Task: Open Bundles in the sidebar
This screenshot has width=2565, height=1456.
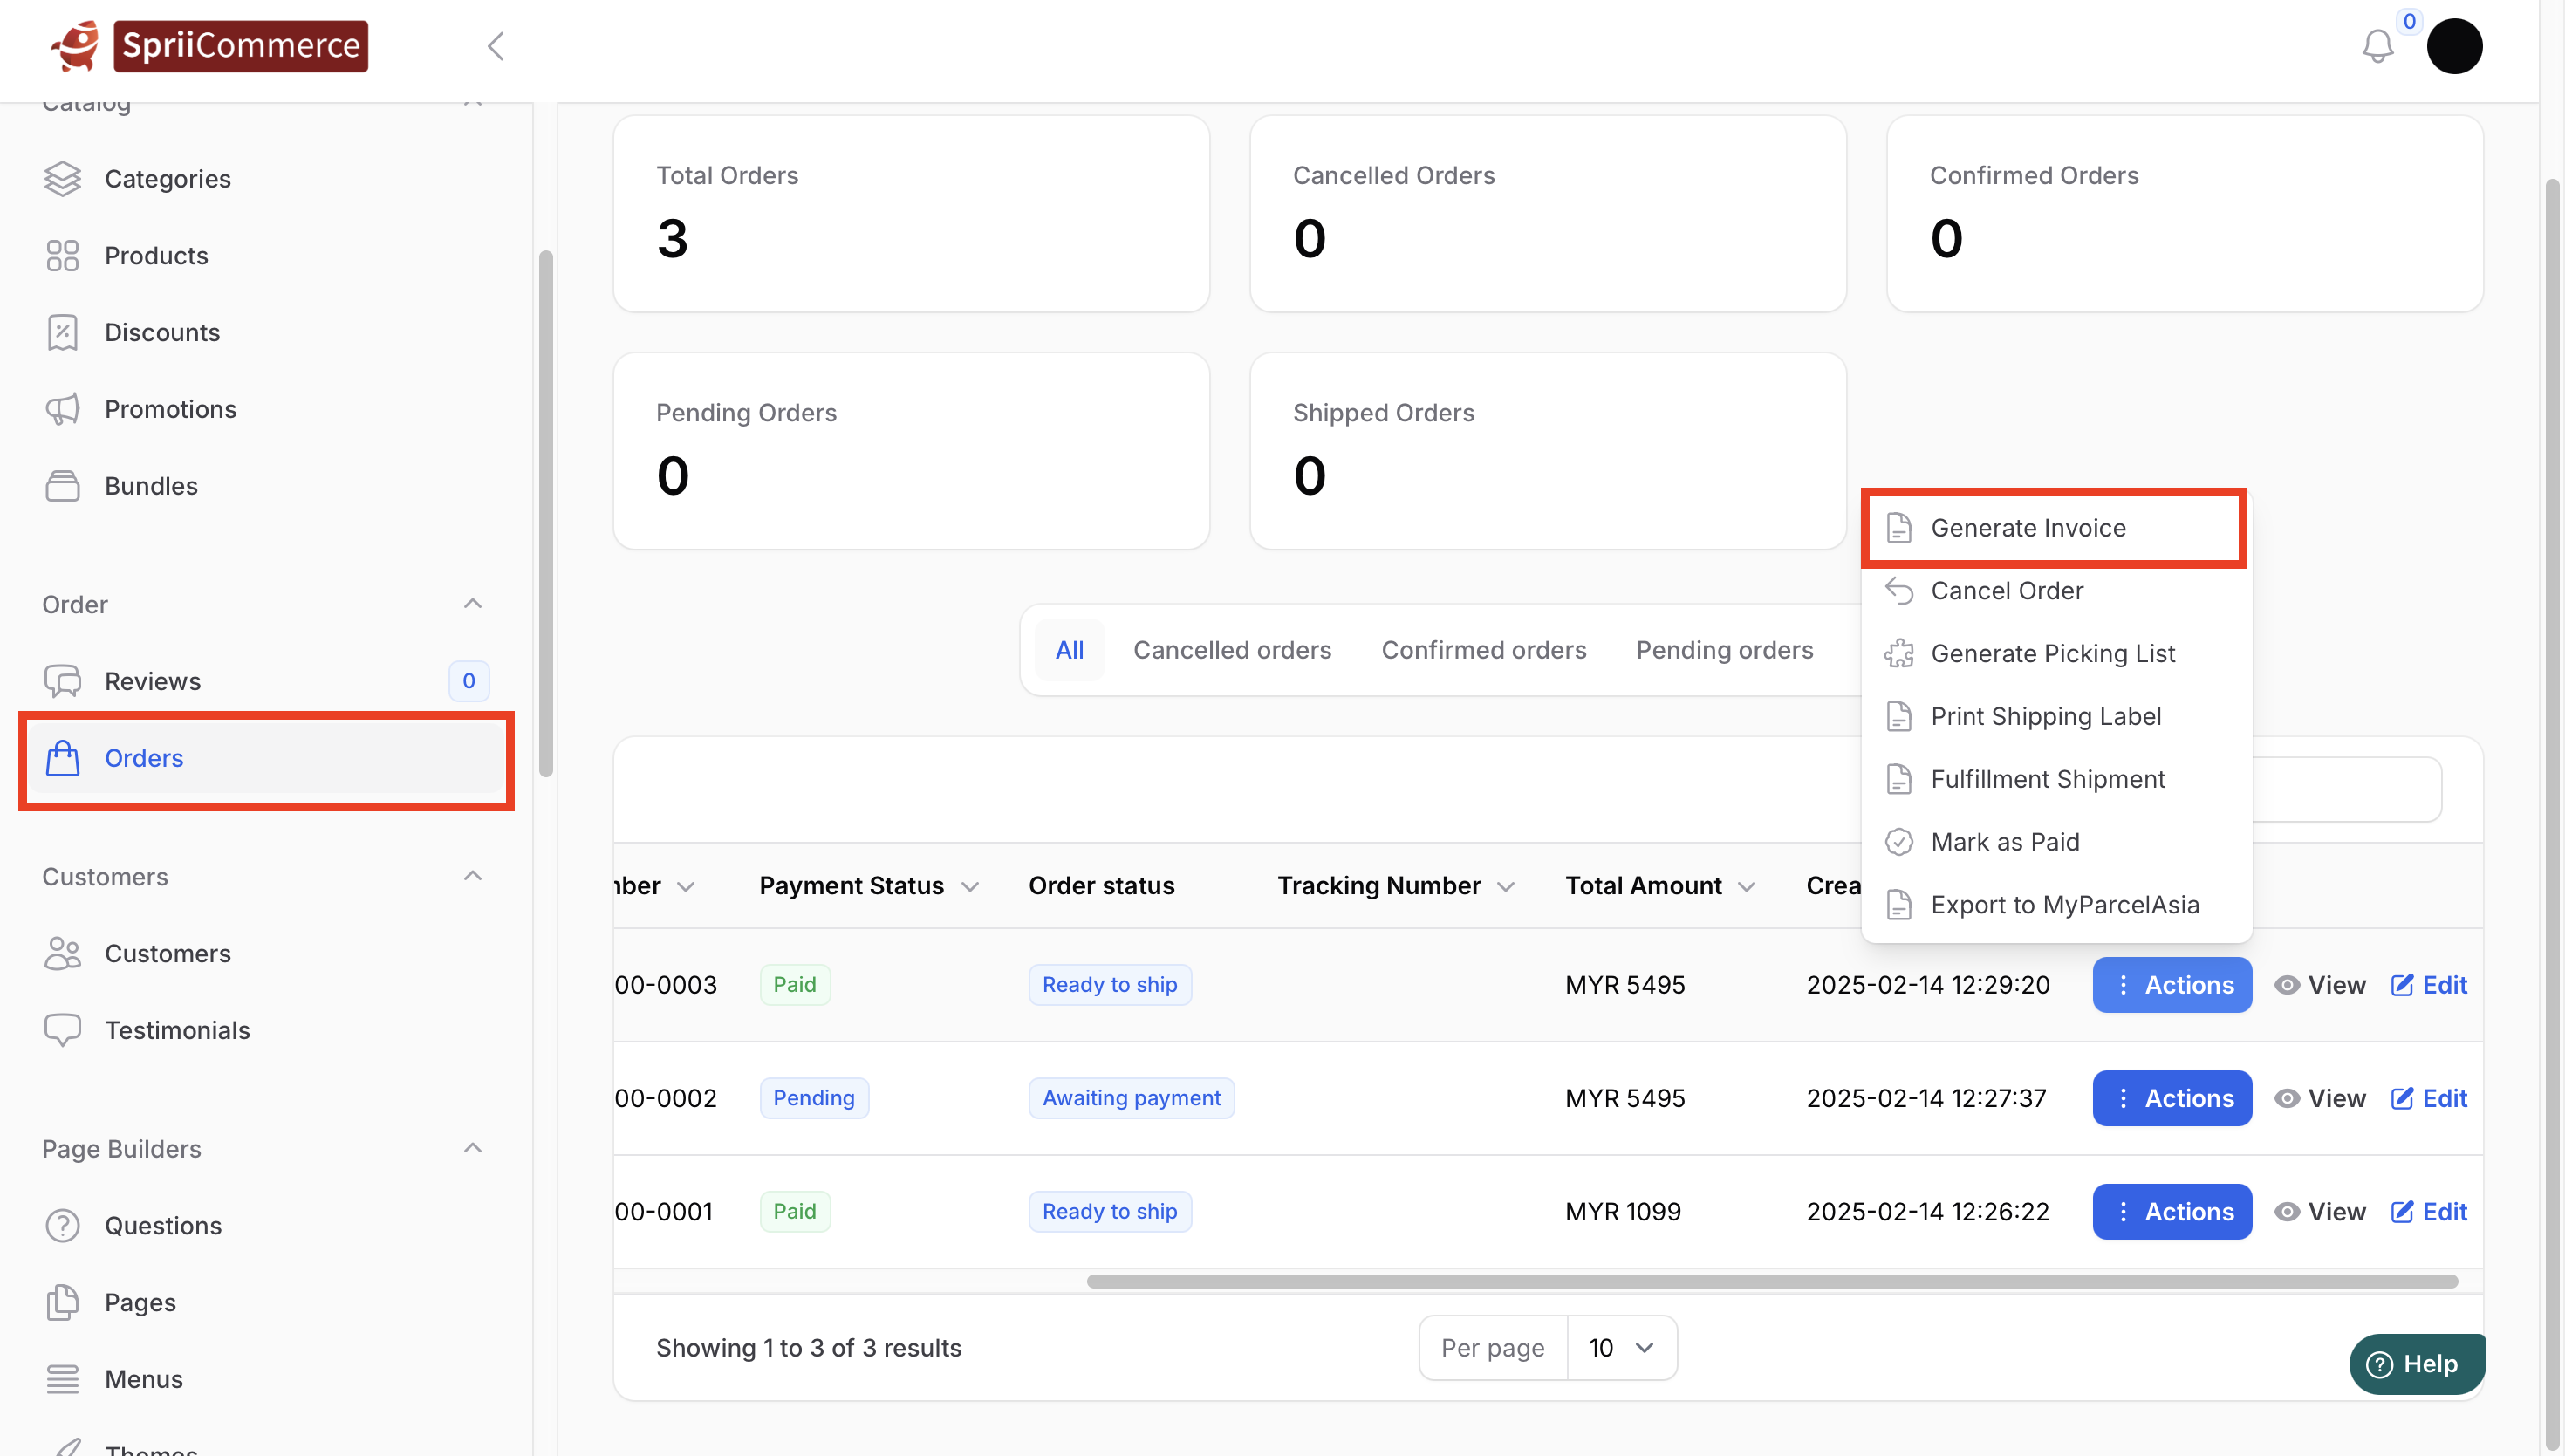Action: 151,486
